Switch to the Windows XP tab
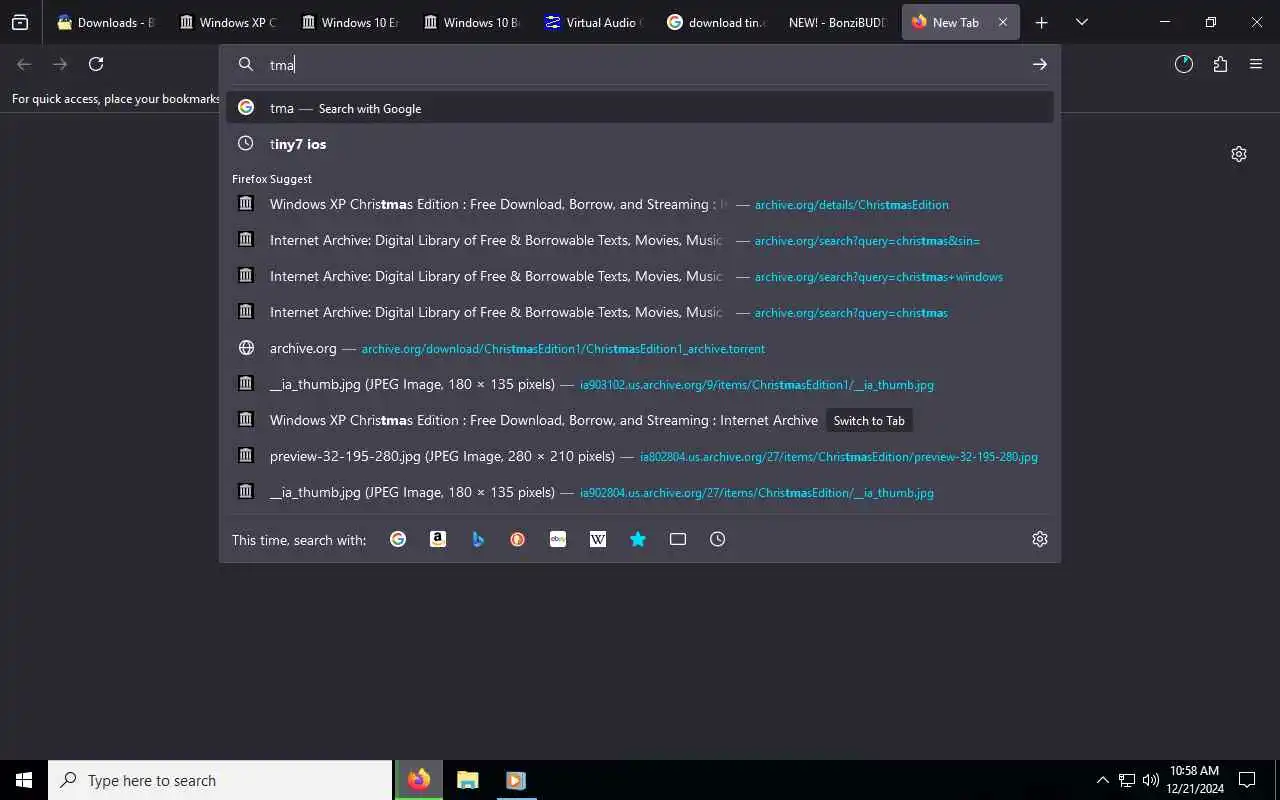This screenshot has height=800, width=1280. 229,22
